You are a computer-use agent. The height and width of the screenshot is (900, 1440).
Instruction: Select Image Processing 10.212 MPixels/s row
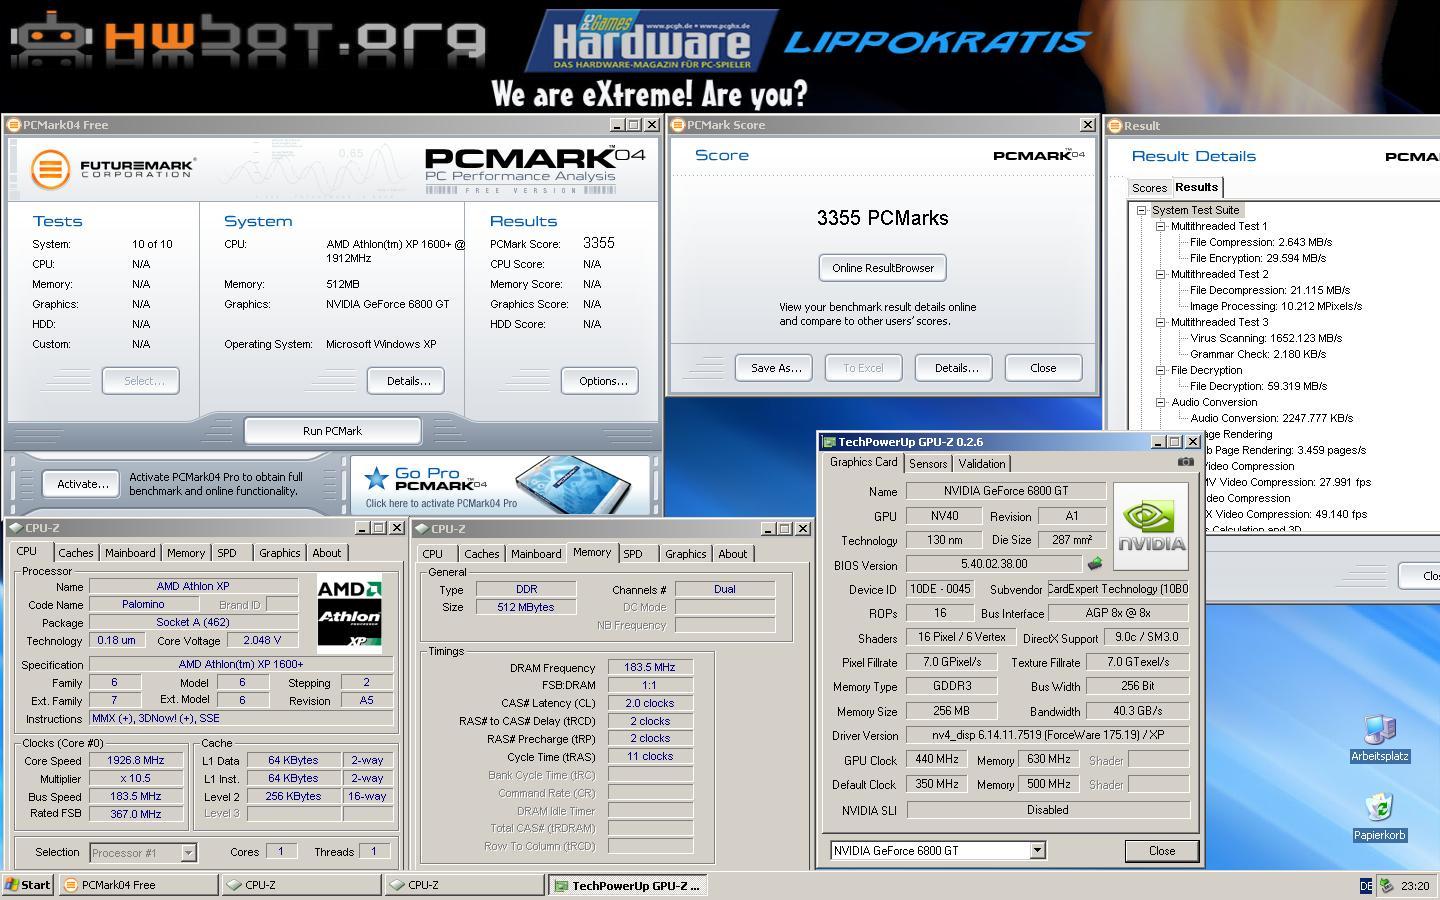click(x=1275, y=306)
